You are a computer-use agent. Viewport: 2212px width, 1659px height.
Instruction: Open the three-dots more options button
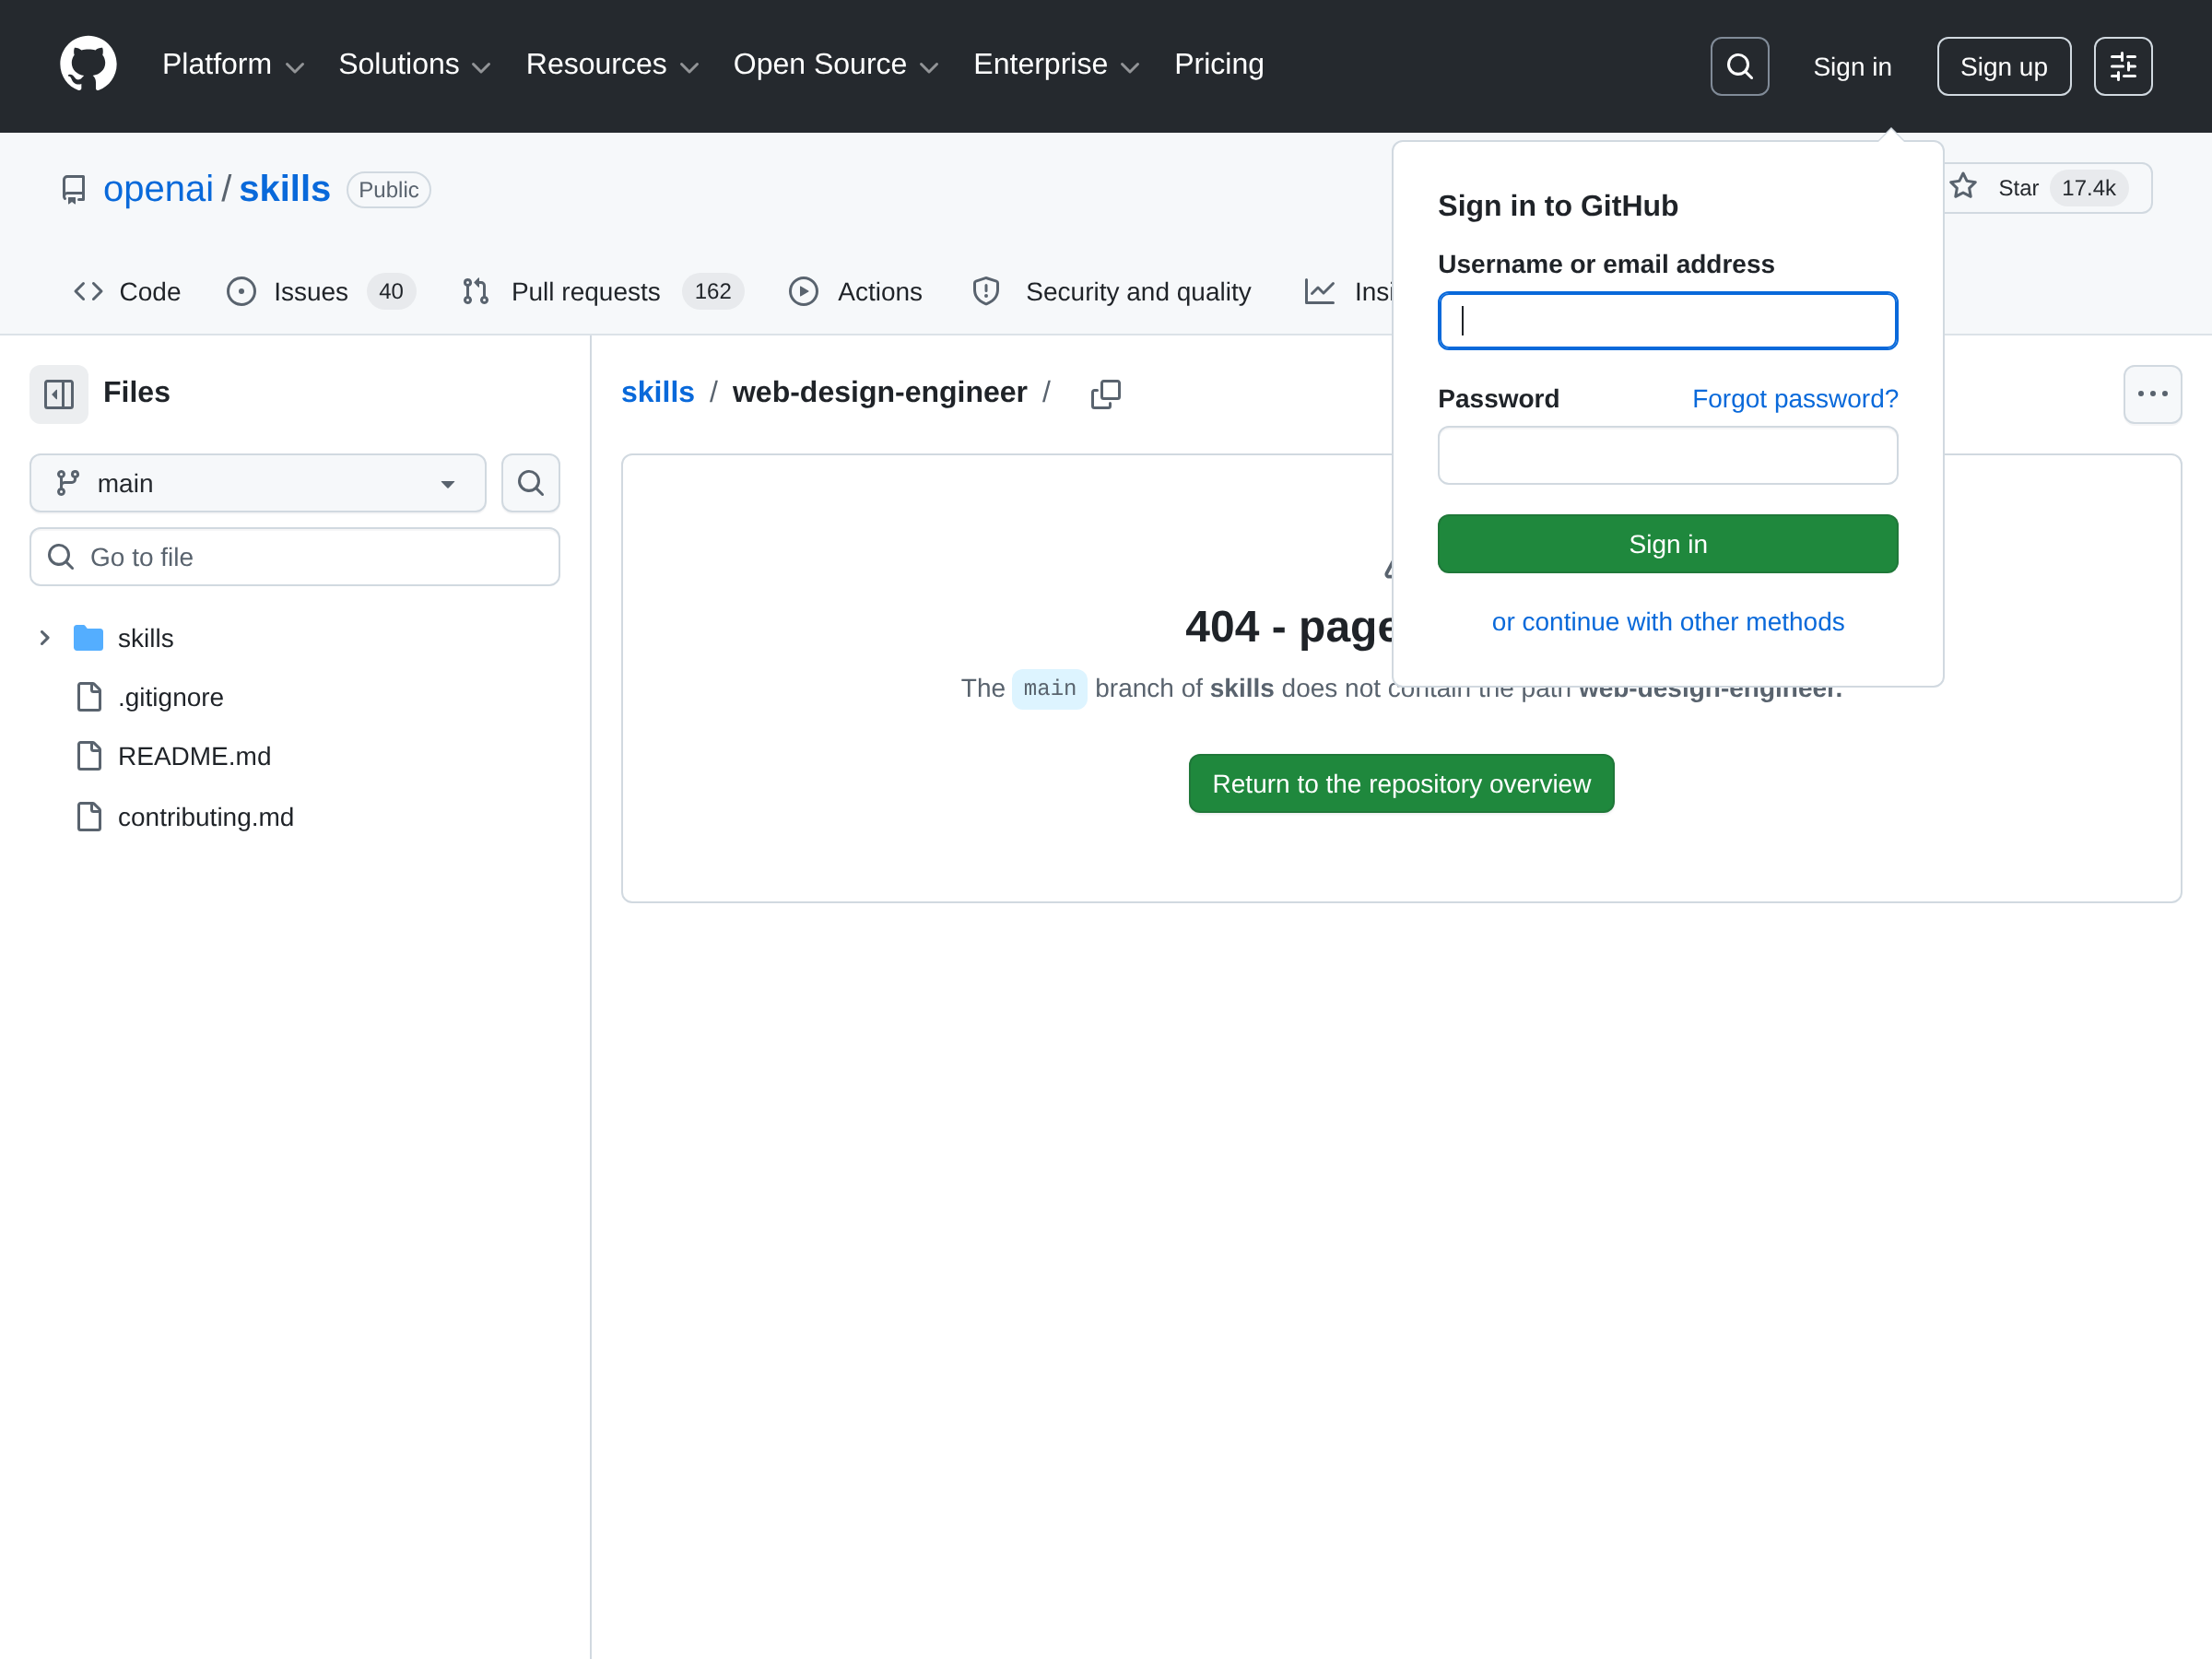[x=2151, y=393]
